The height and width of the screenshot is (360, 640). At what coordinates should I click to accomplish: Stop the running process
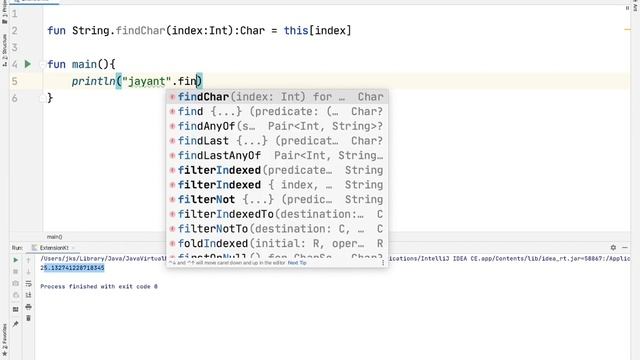coord(16,271)
